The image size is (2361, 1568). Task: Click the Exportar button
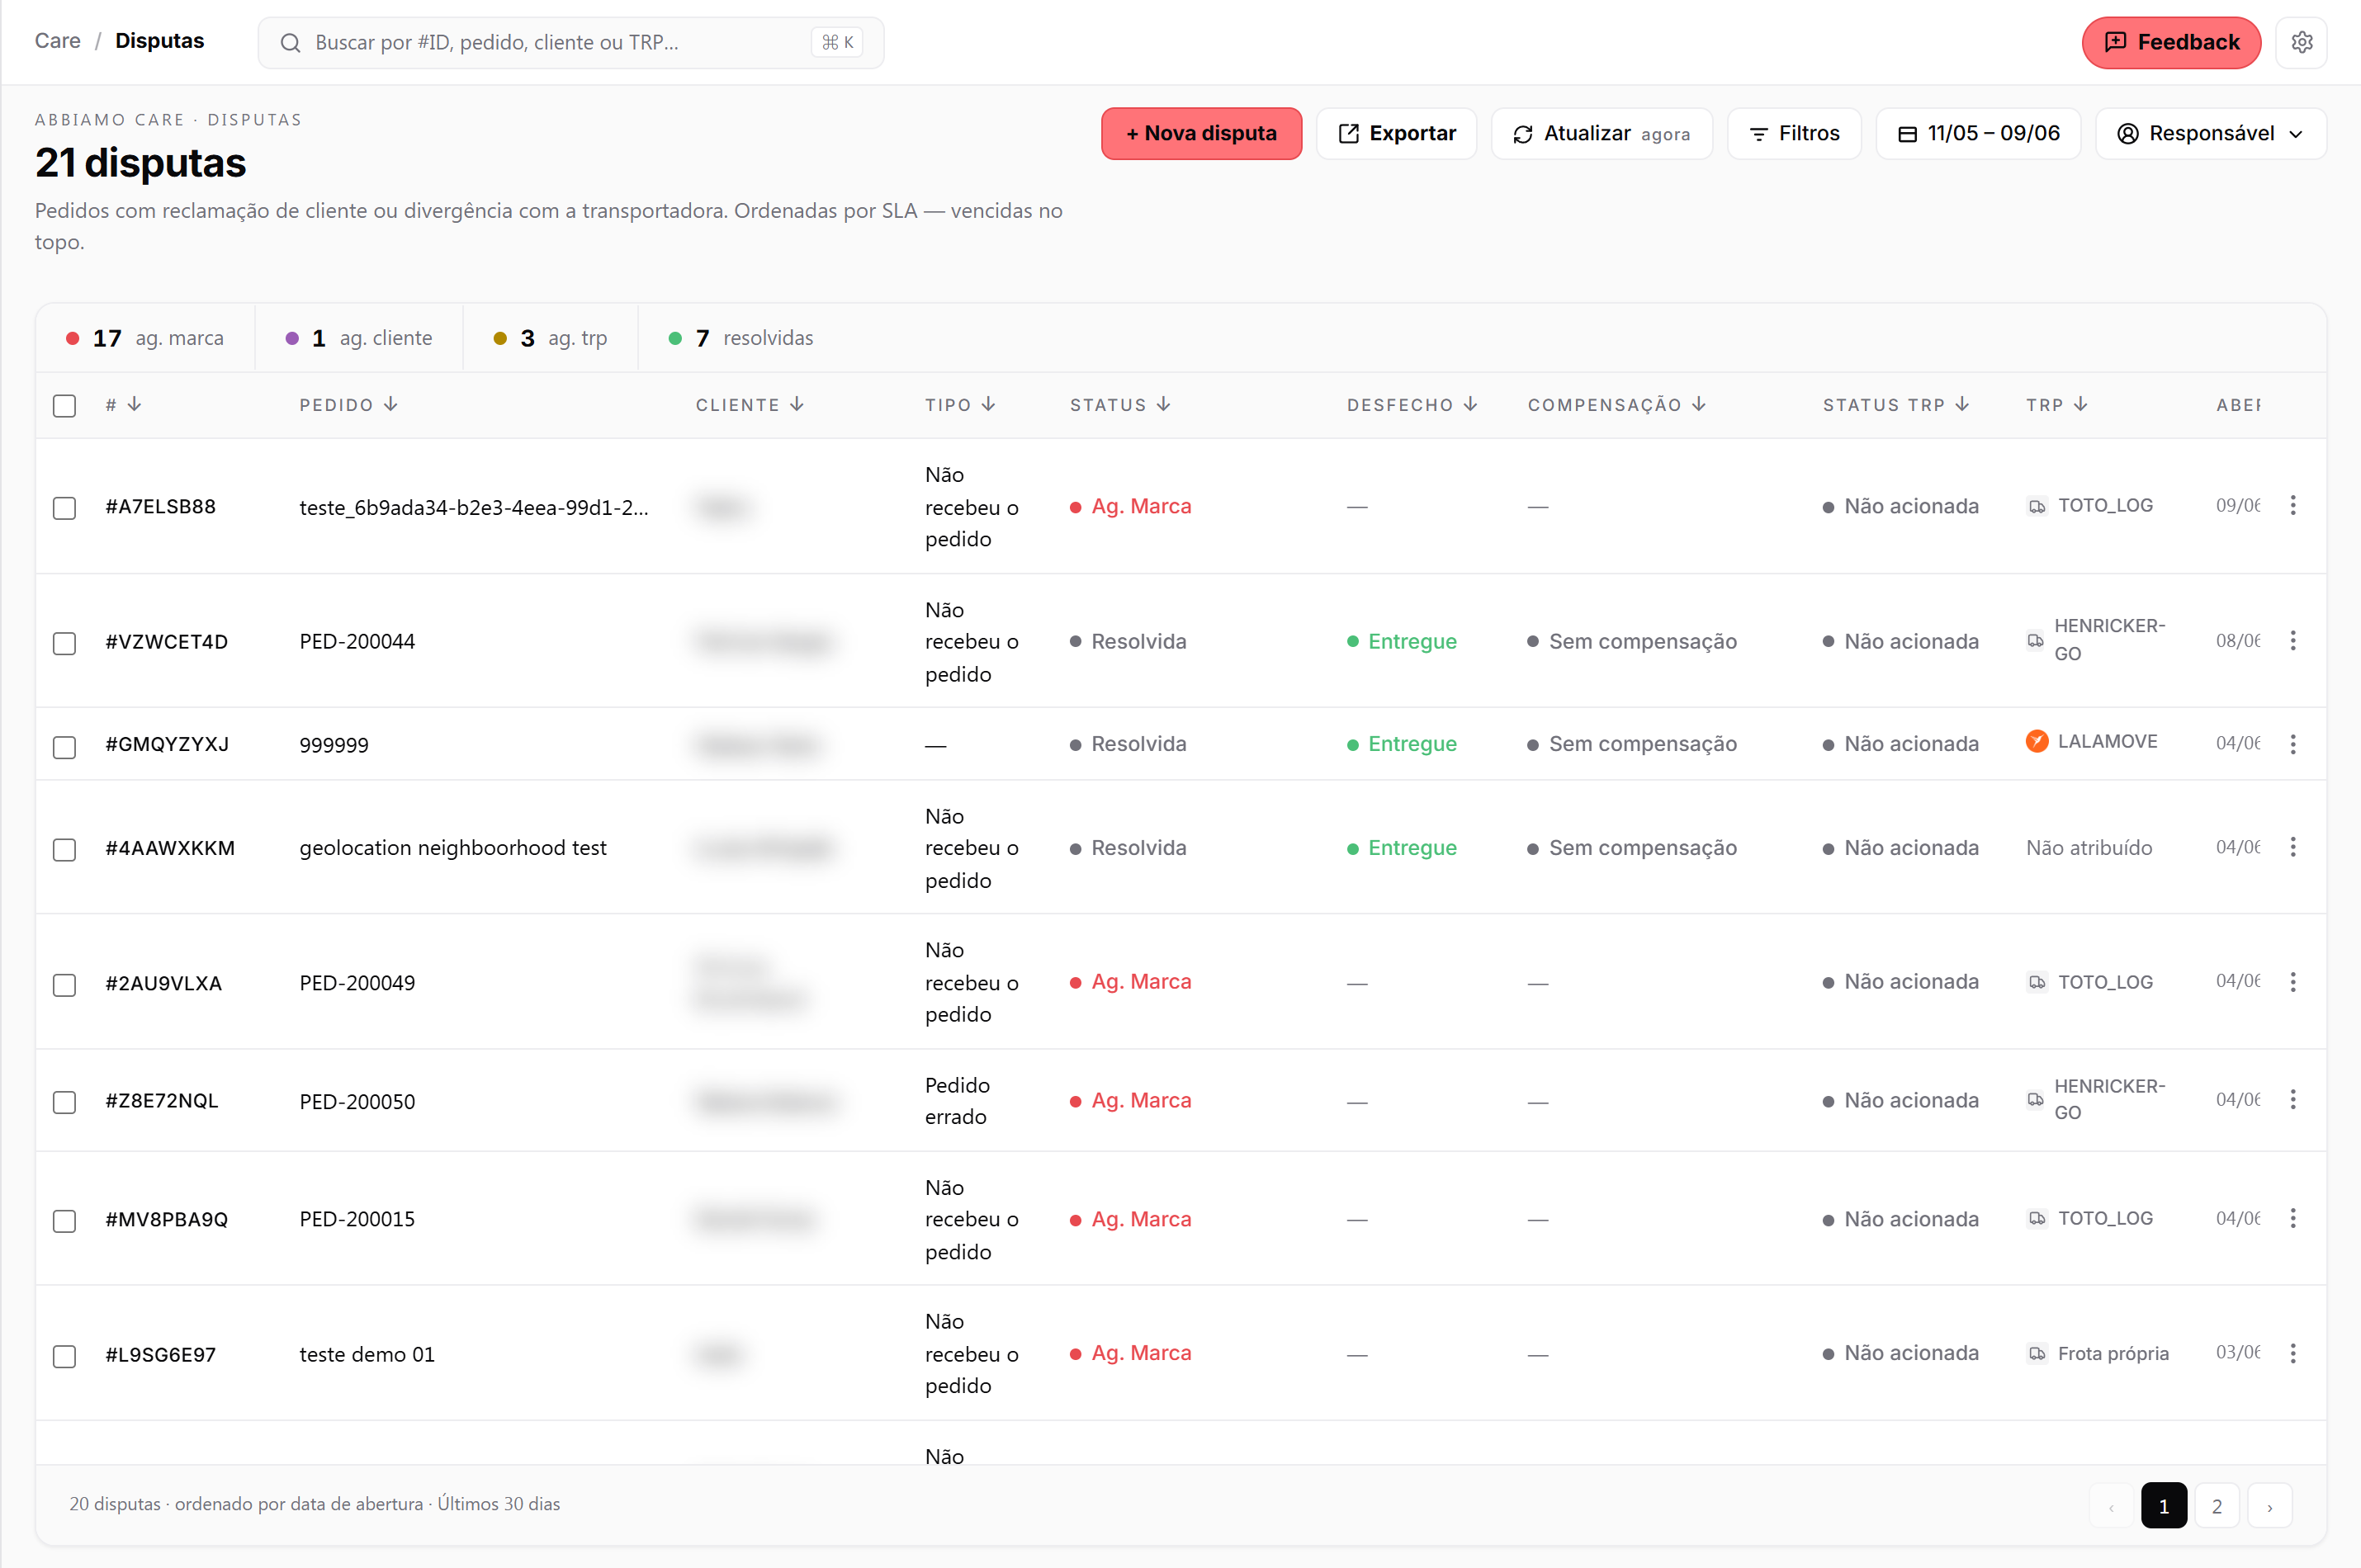click(x=1396, y=133)
